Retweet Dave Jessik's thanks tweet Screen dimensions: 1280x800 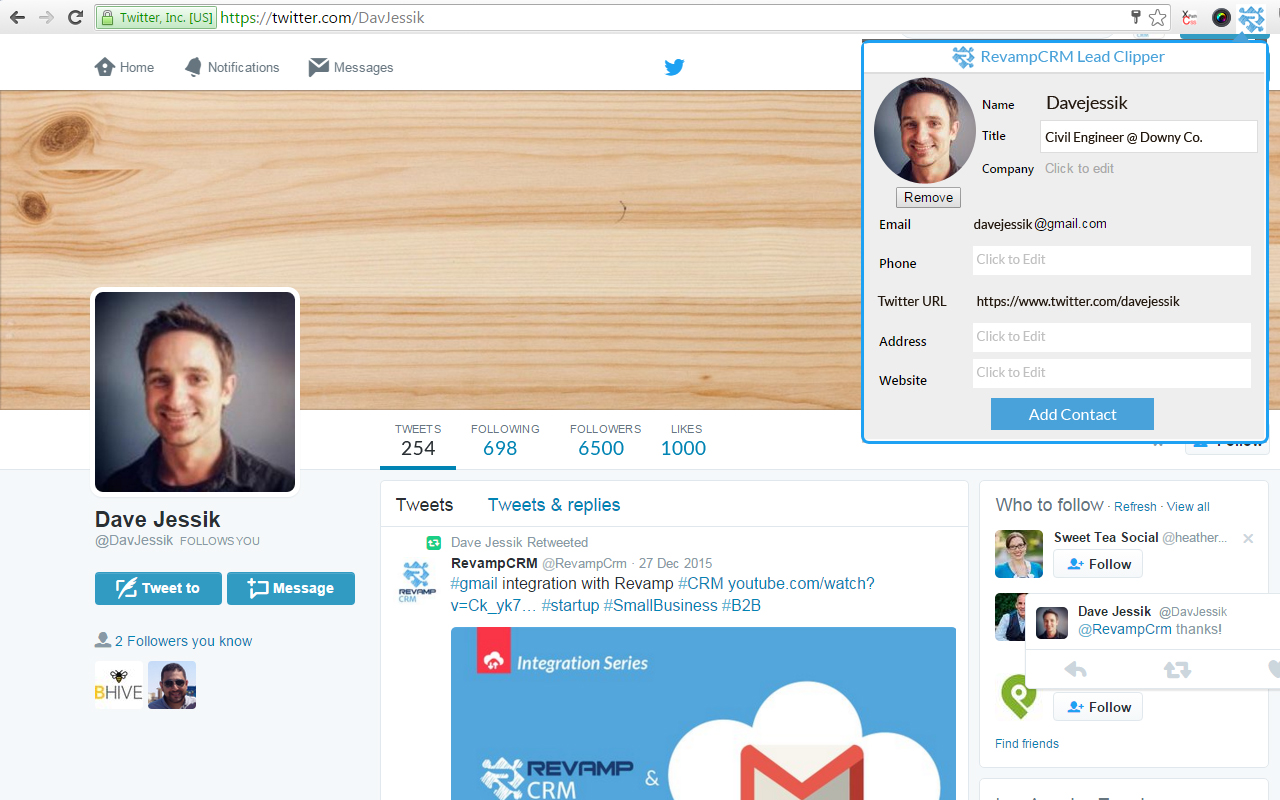click(x=1177, y=670)
